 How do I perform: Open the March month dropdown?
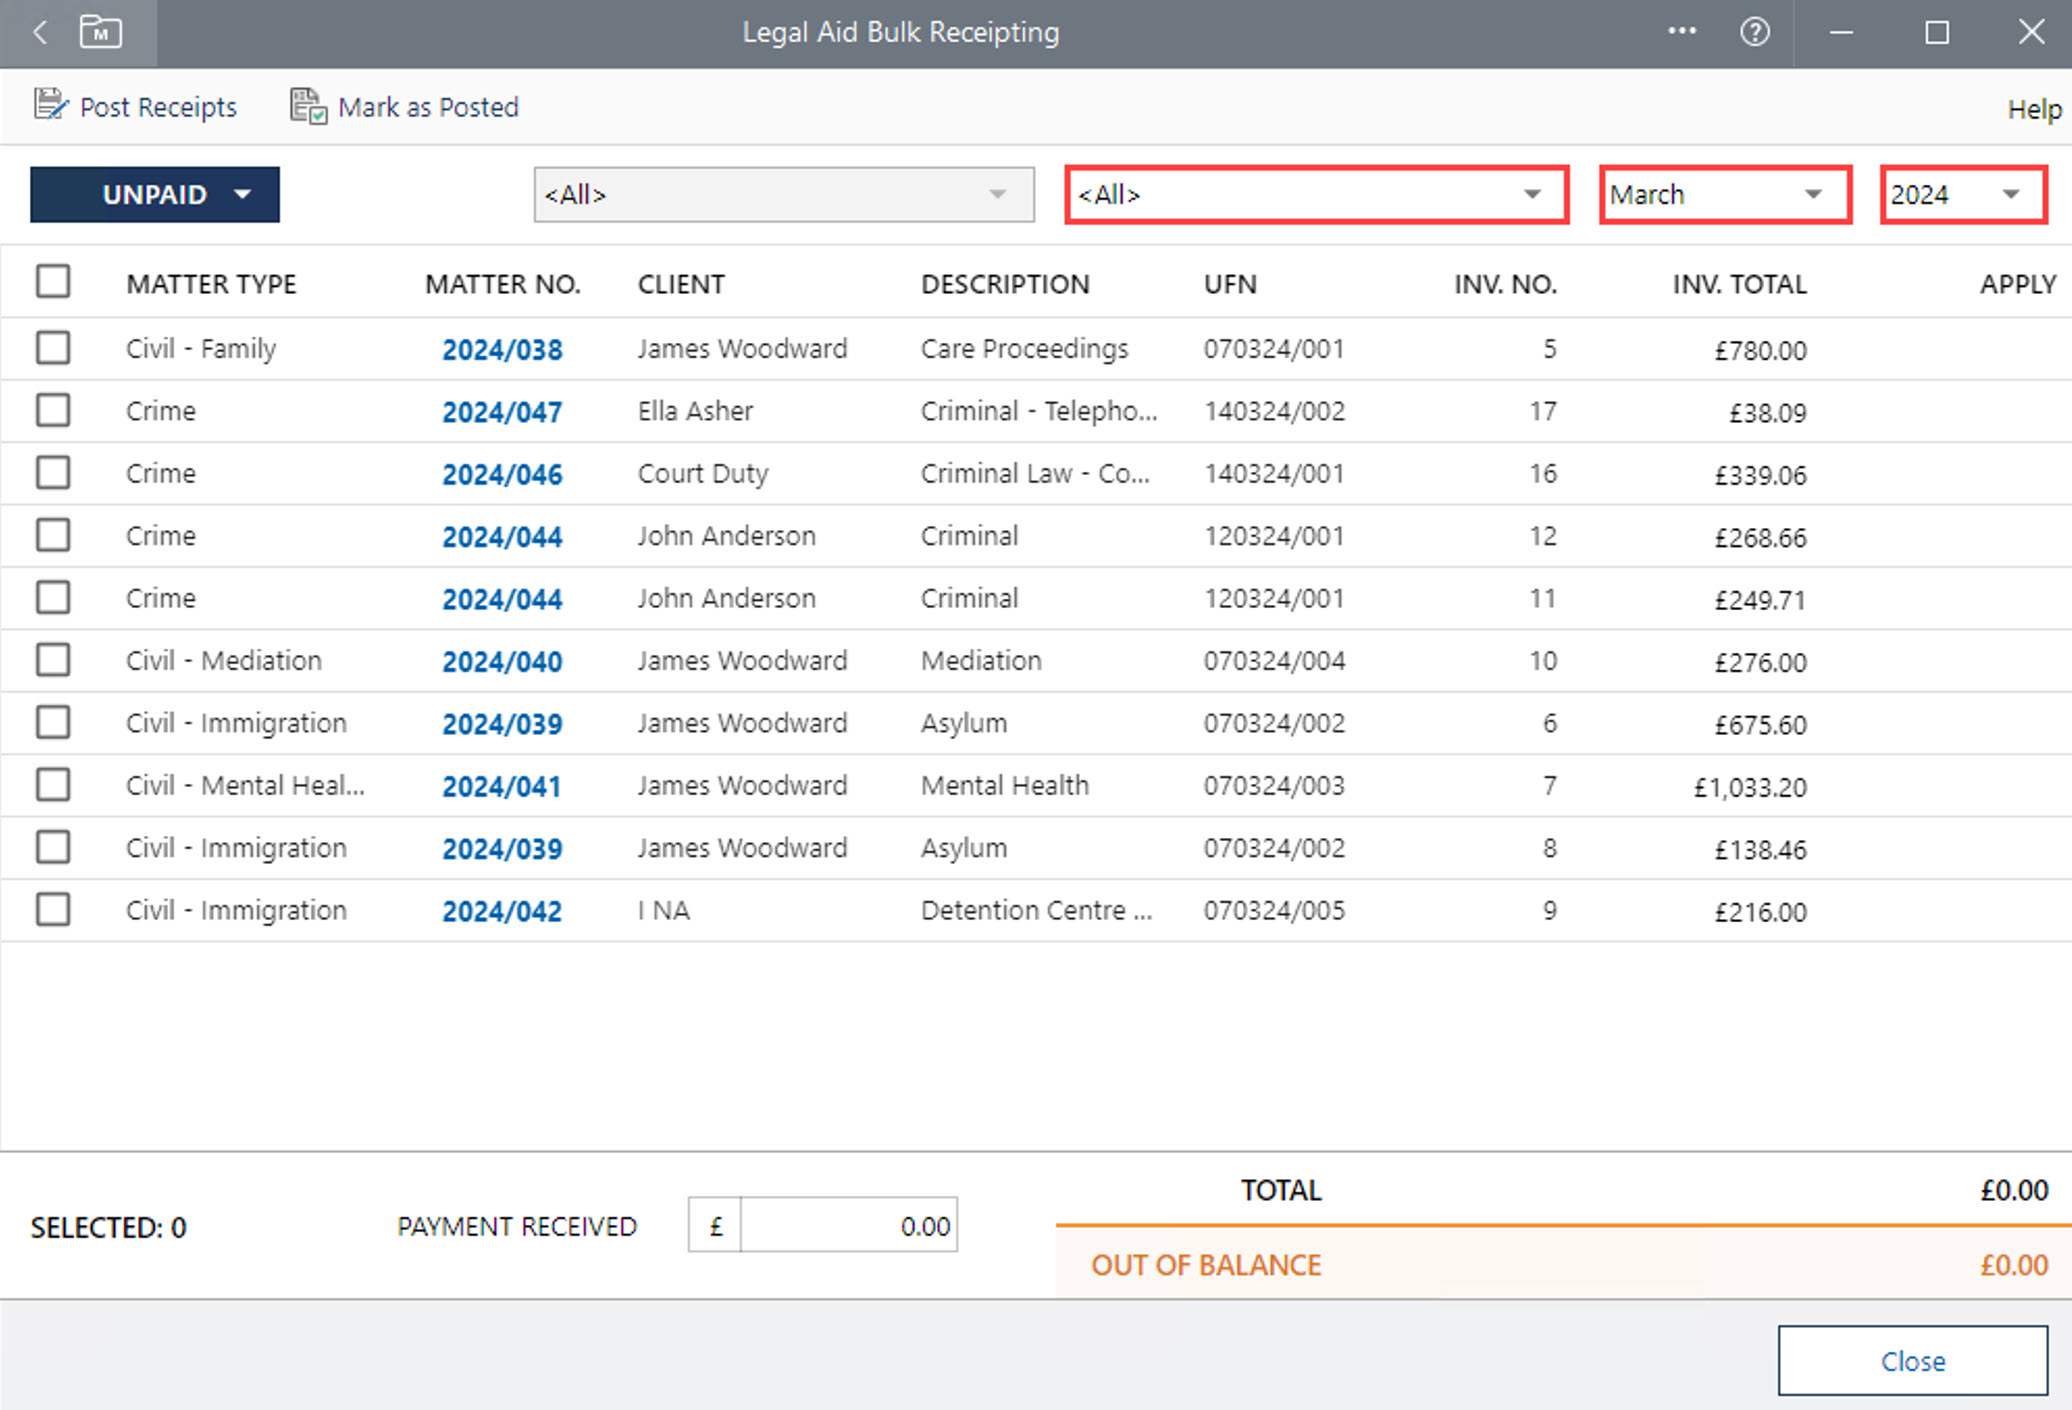(x=1724, y=194)
